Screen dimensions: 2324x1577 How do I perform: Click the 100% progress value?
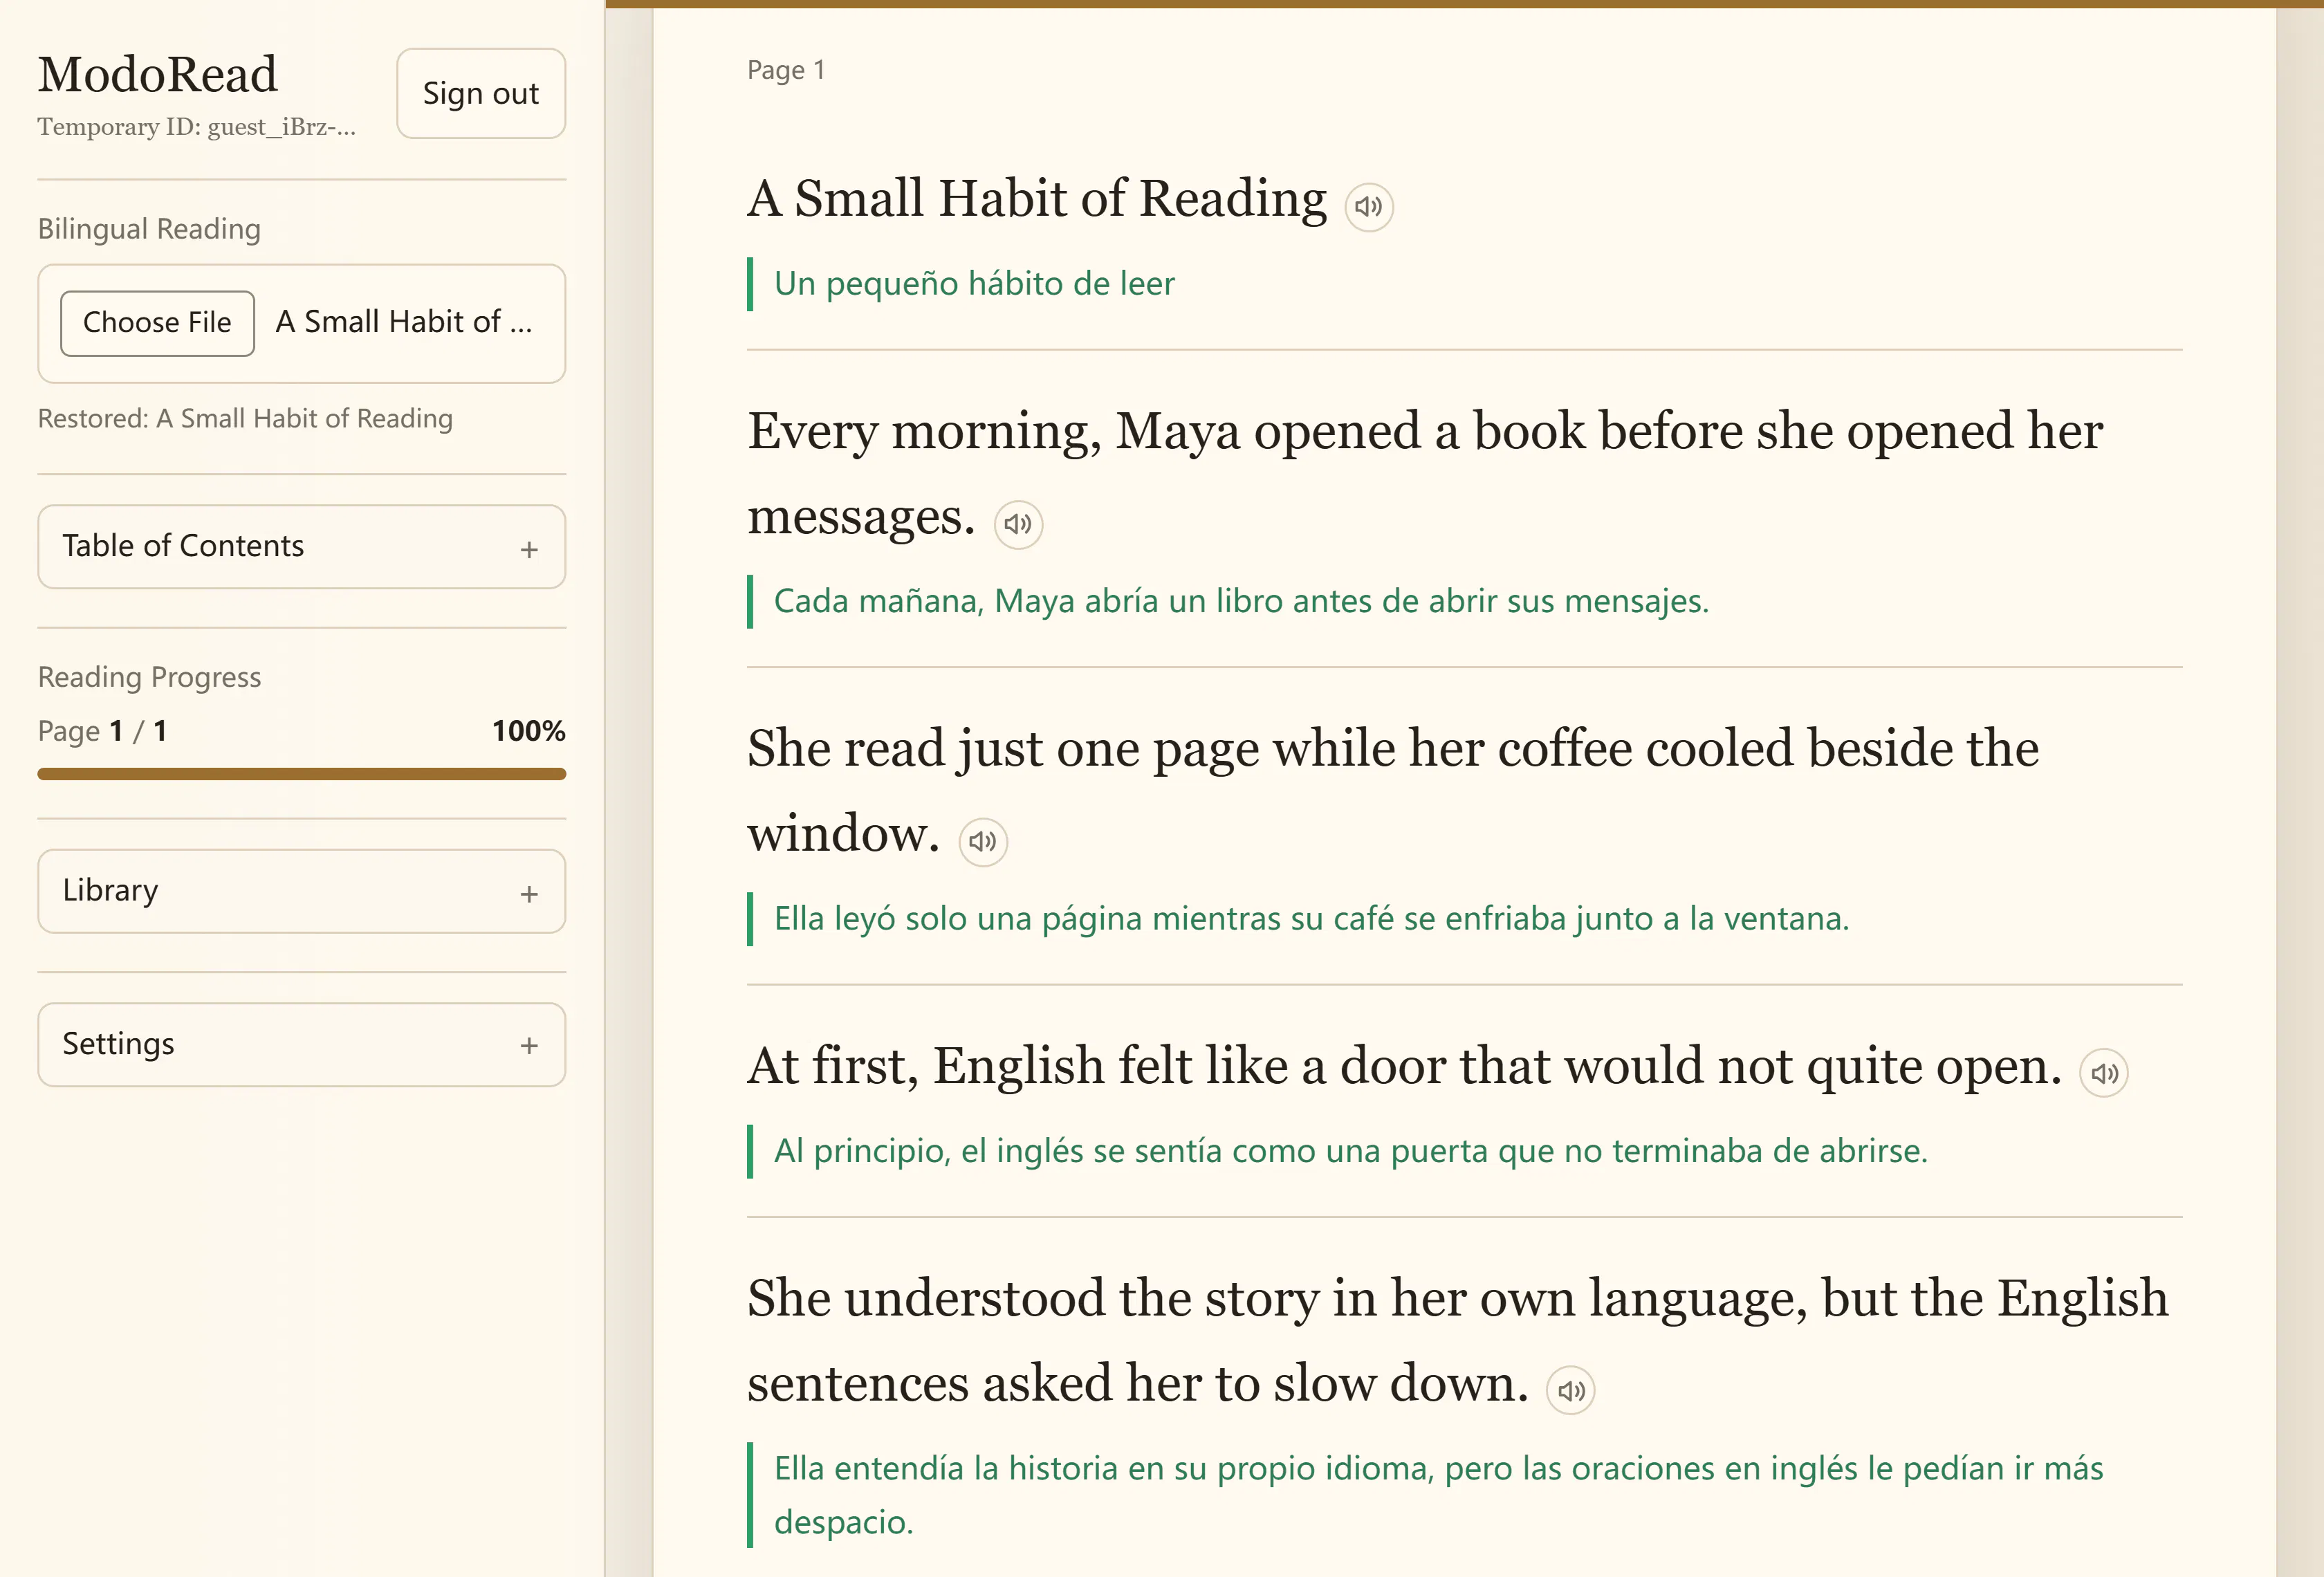(528, 731)
